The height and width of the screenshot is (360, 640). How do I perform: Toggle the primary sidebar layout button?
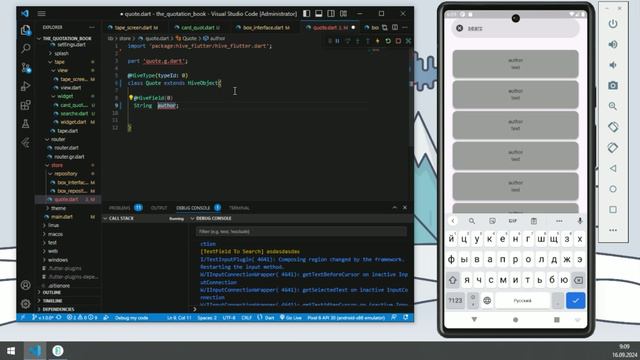click(307, 13)
